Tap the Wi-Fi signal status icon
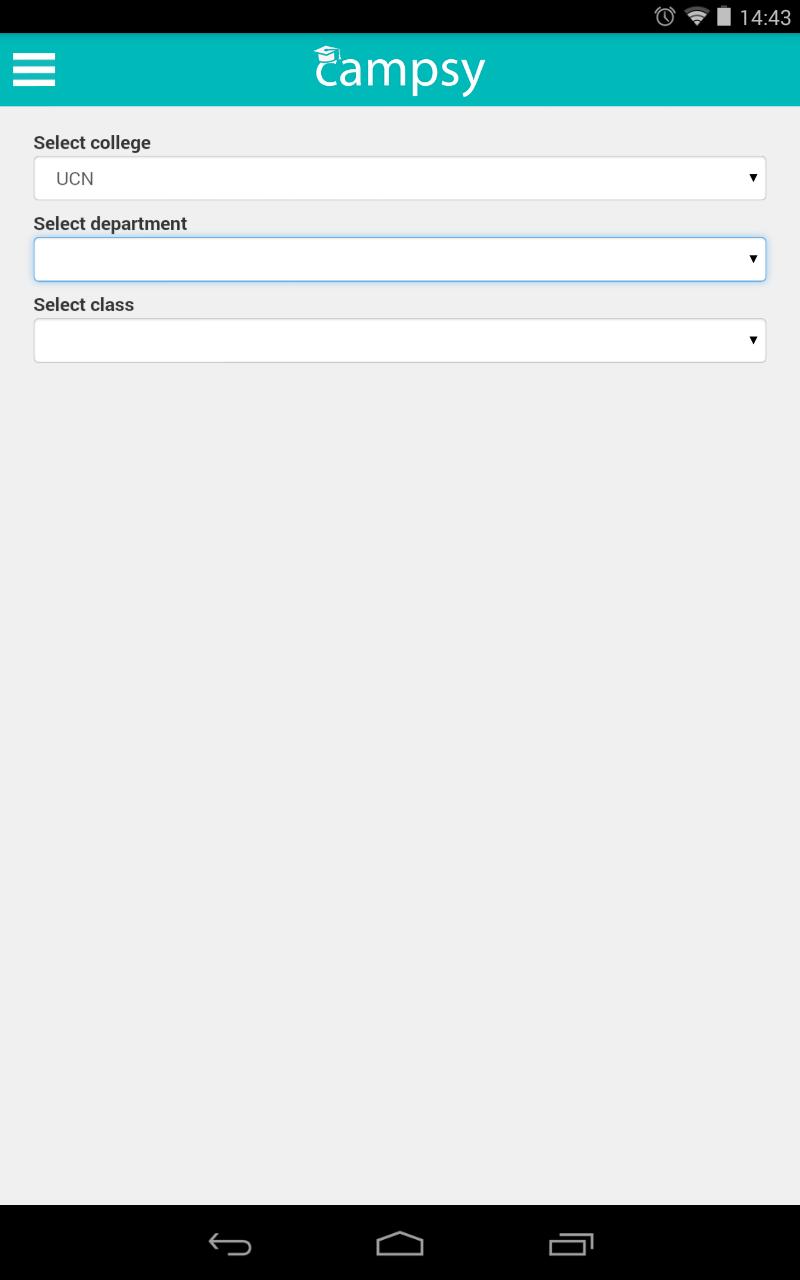Screen dimensions: 800x1280 coord(697,16)
